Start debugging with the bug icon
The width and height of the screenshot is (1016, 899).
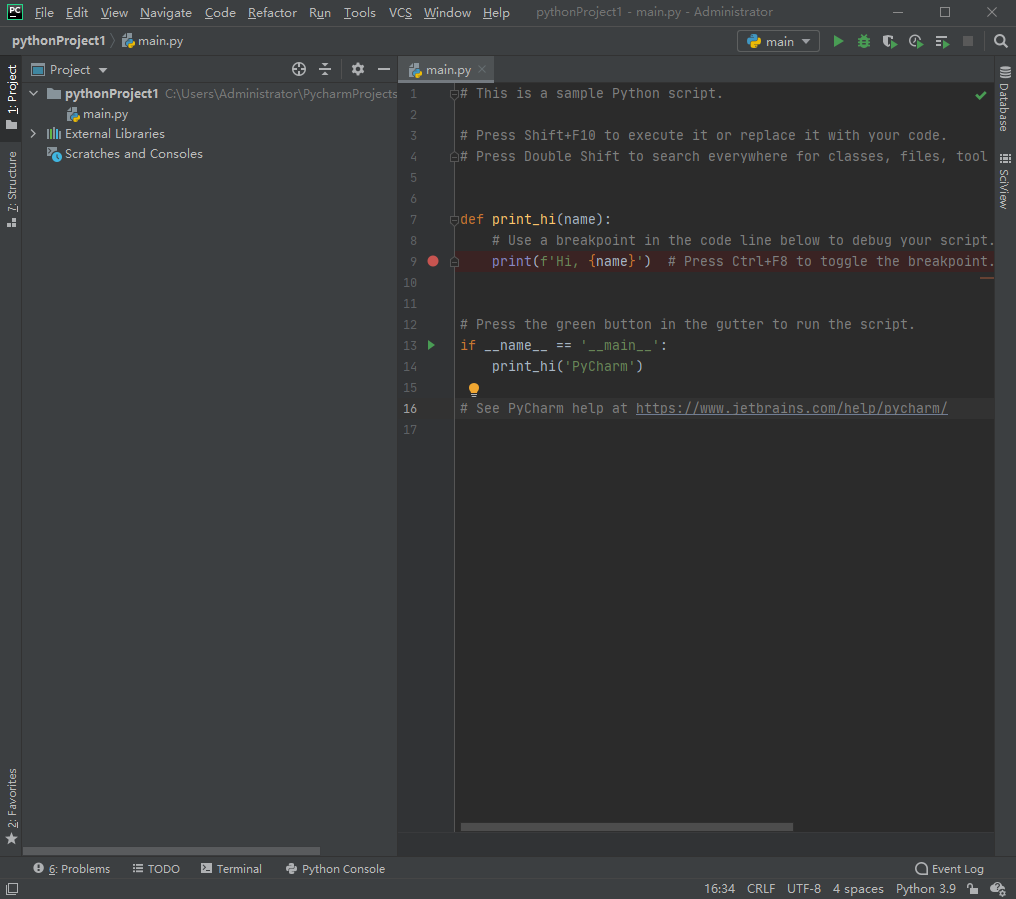[x=864, y=41]
